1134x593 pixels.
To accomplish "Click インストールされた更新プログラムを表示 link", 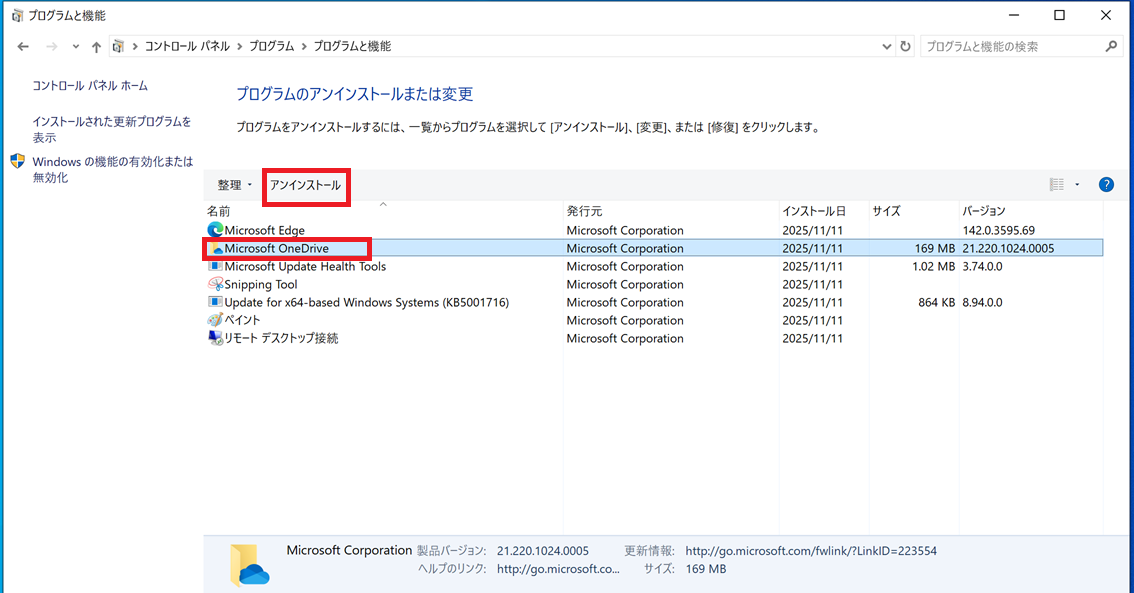I will [x=111, y=129].
